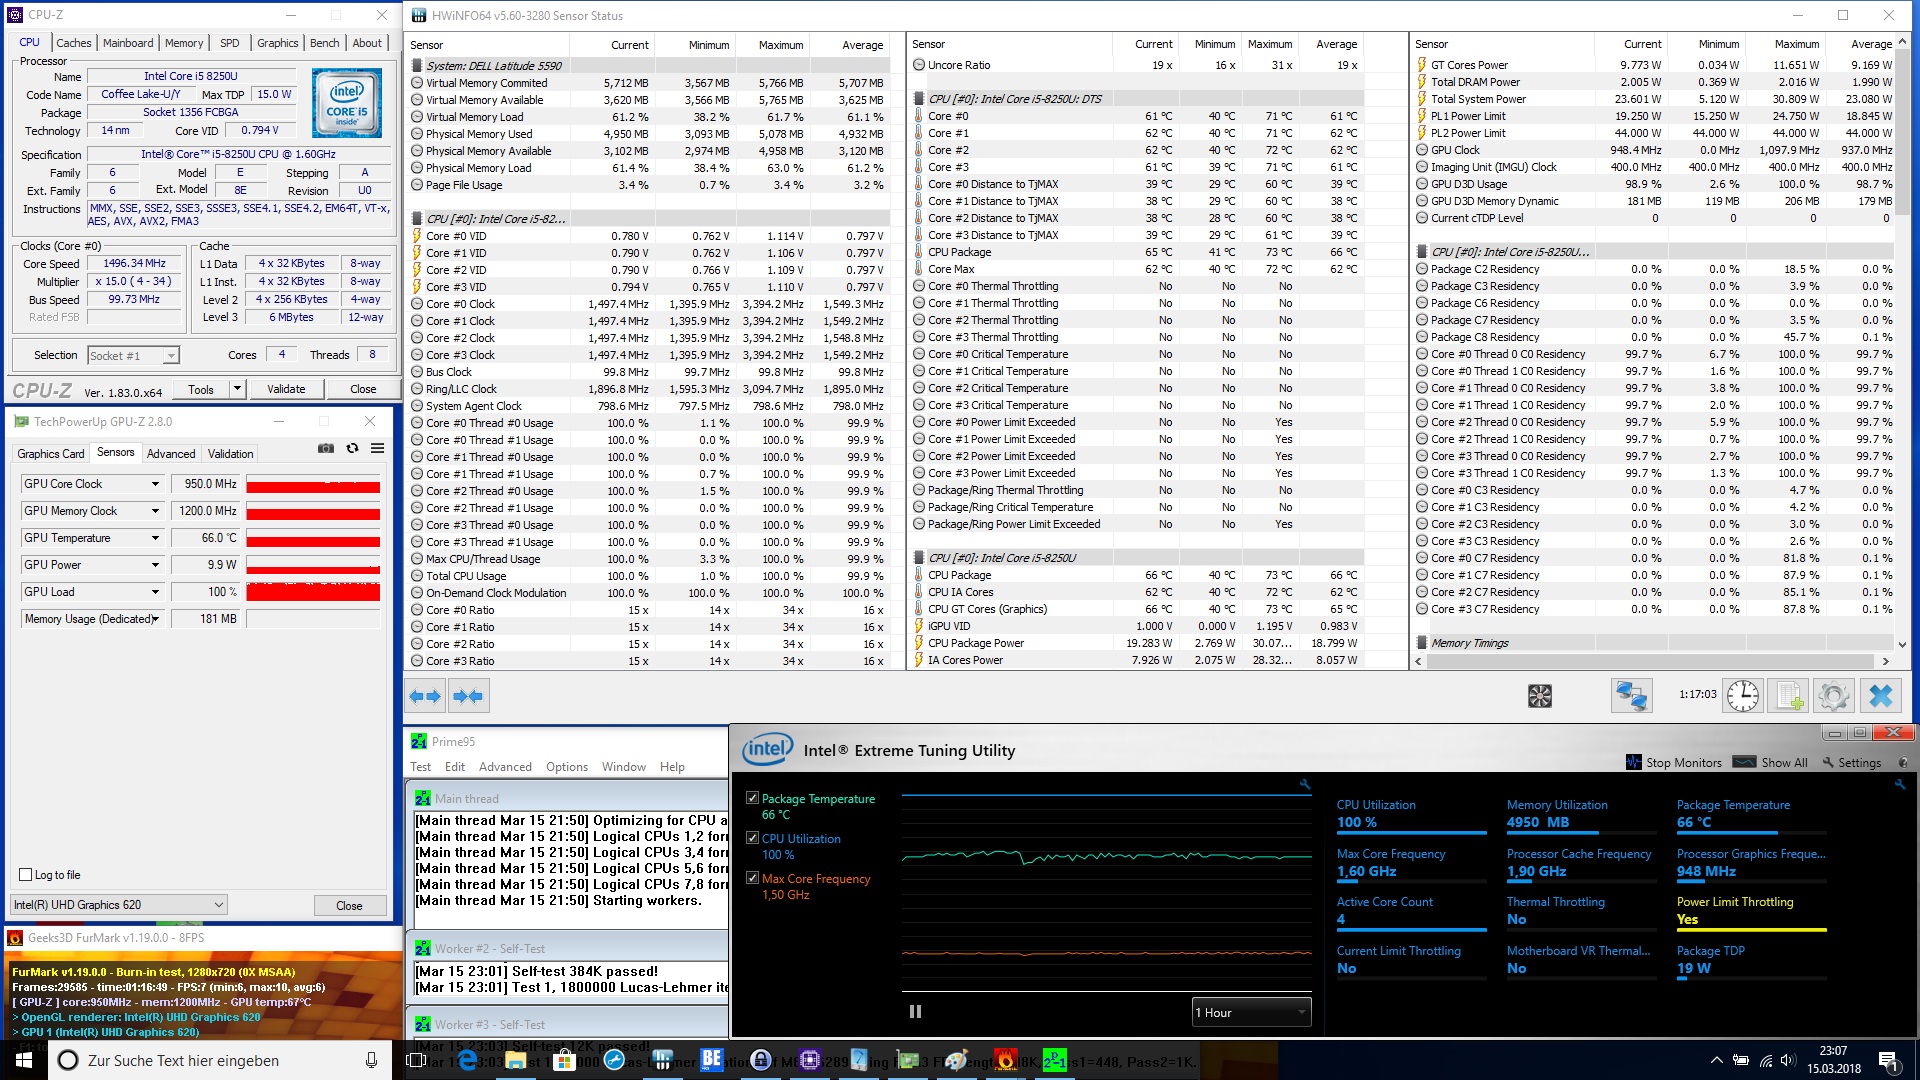Open CPU-Z Socket #1 selection dropdown
1920x1080 pixels.
tap(133, 355)
